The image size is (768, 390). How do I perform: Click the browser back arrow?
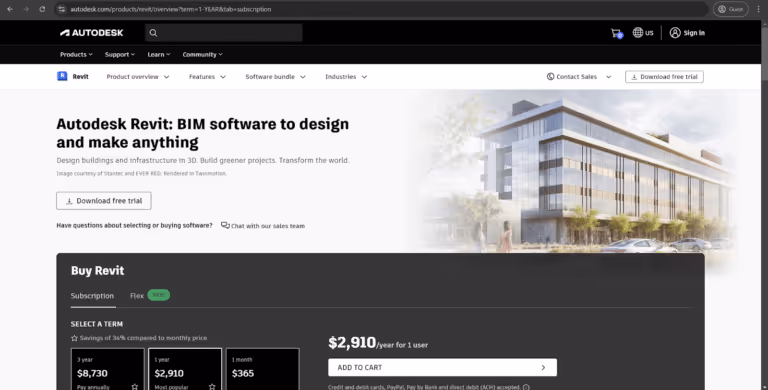(10, 9)
